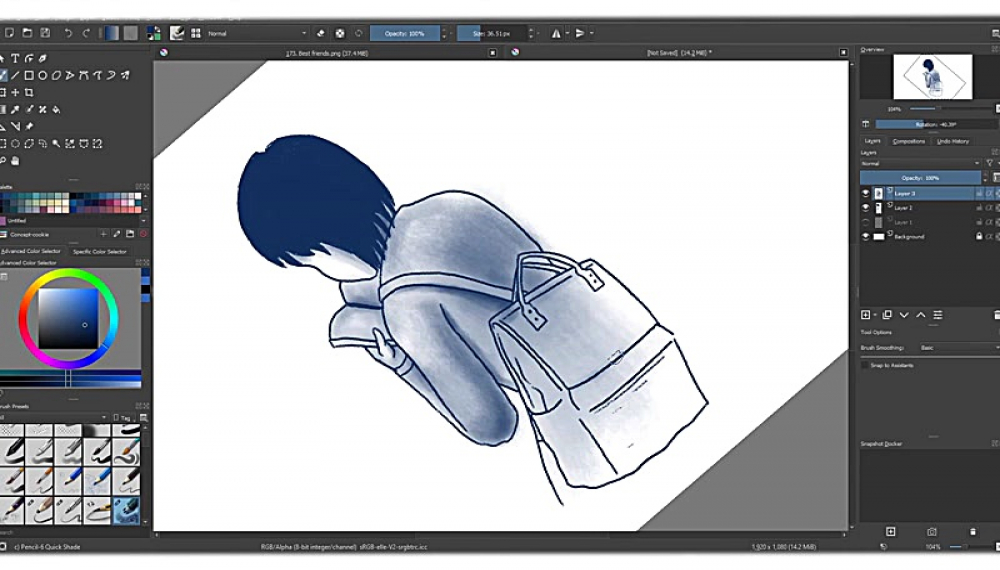Select the Rectangle shape tool
Screen dimensions: 1000x570
tap(30, 75)
